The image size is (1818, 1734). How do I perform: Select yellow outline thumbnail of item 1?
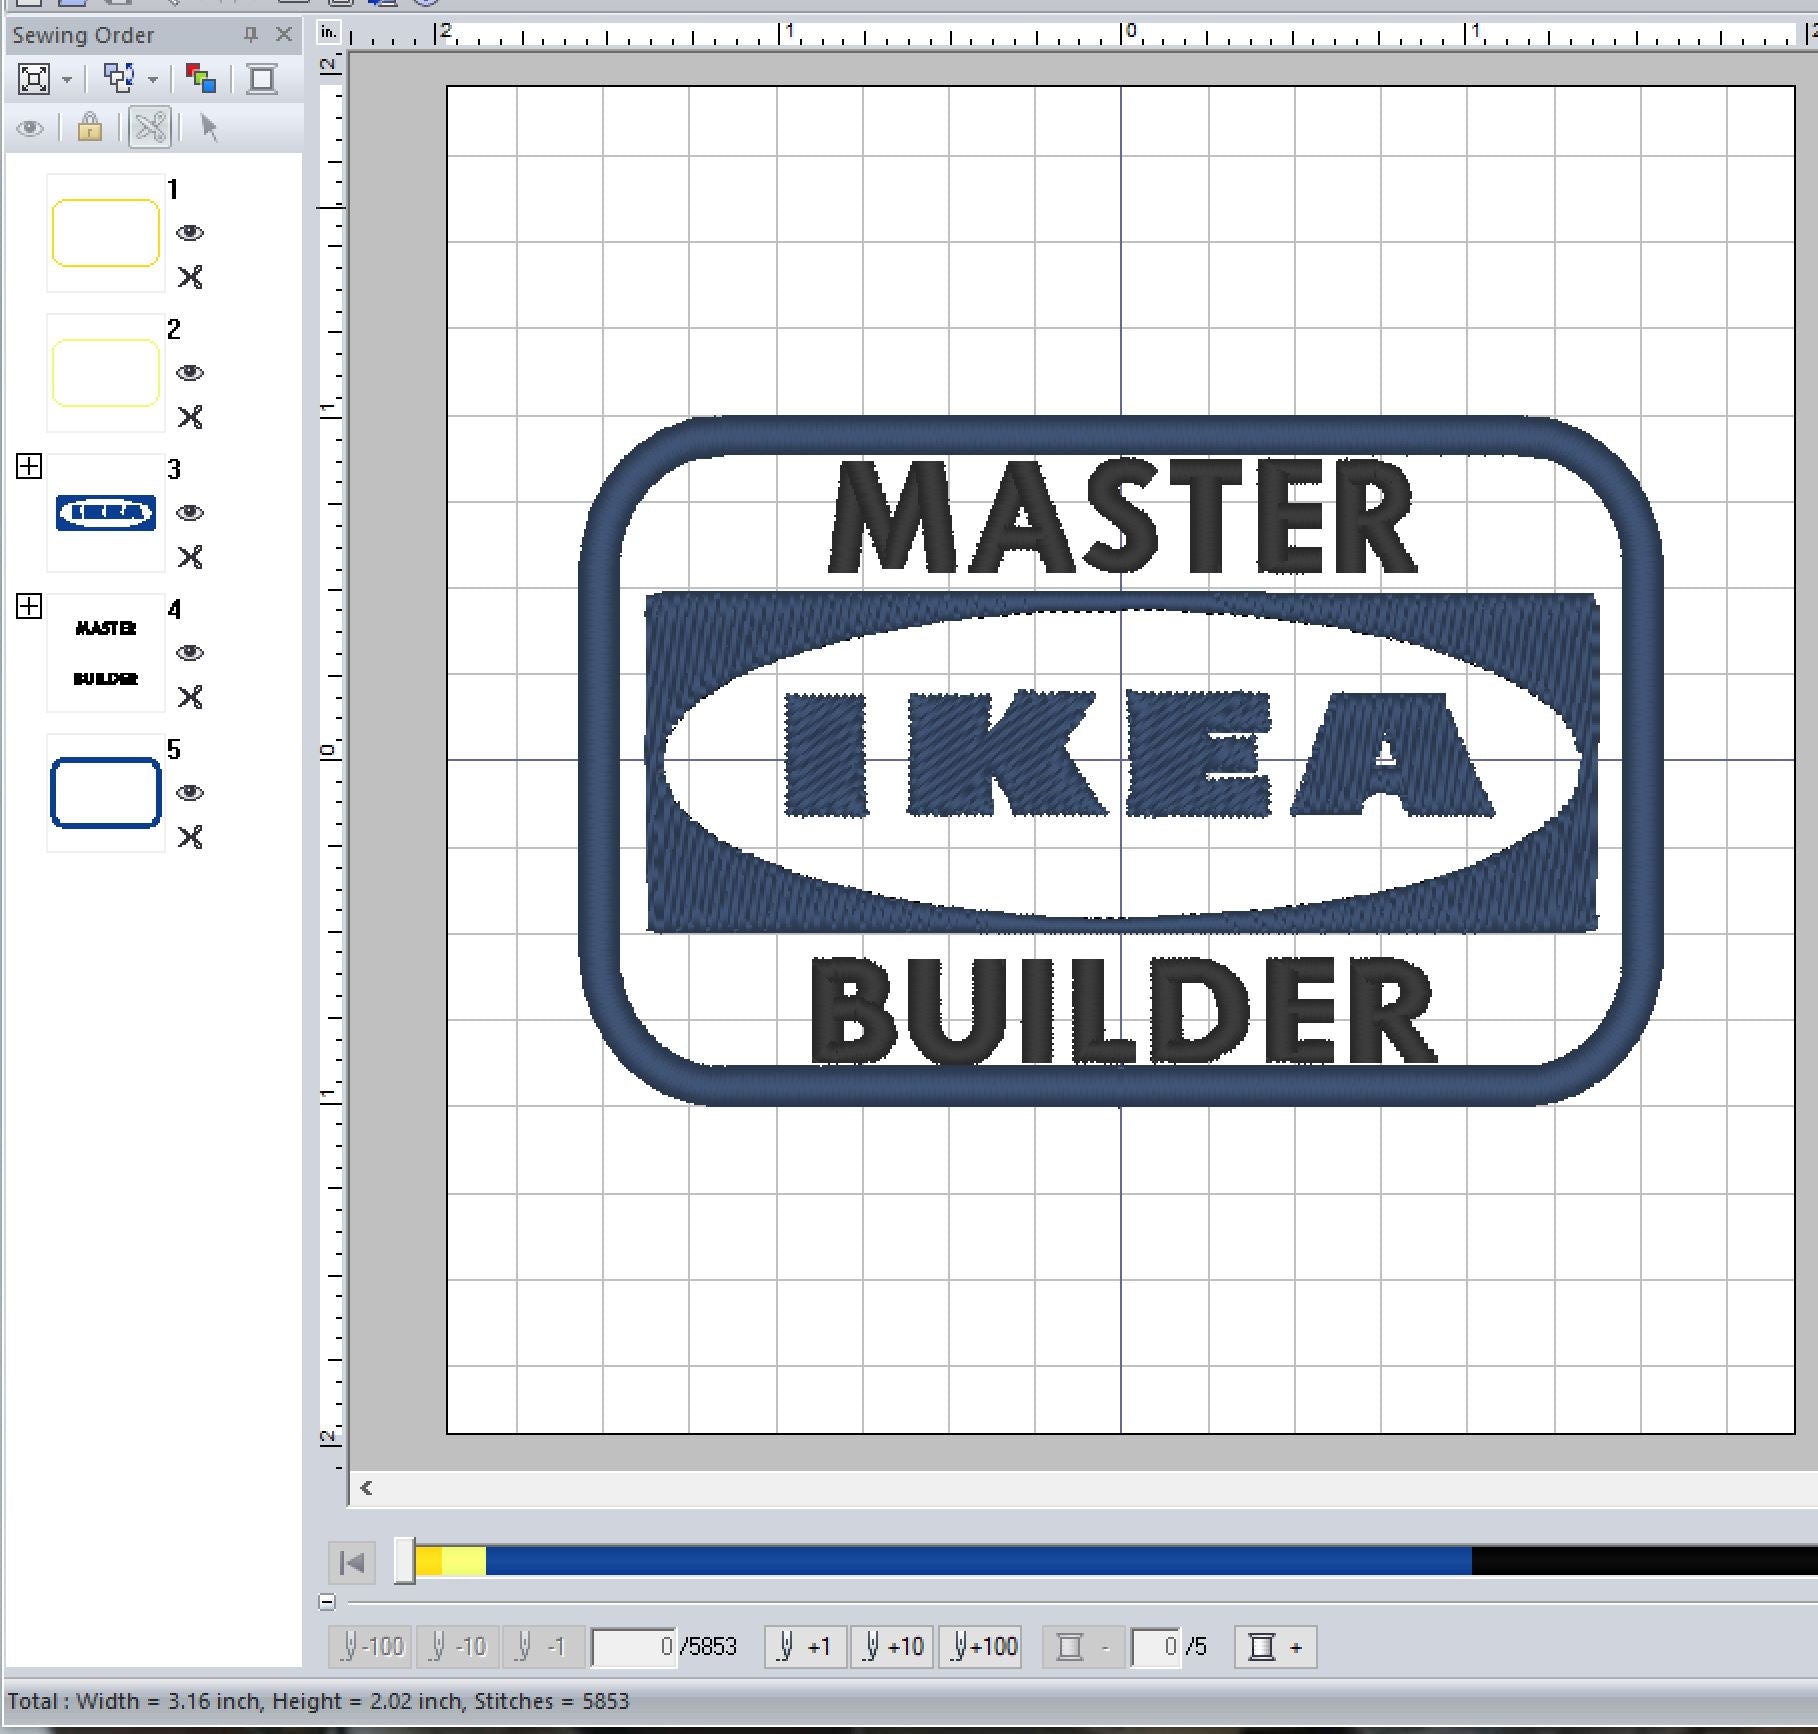click(106, 233)
